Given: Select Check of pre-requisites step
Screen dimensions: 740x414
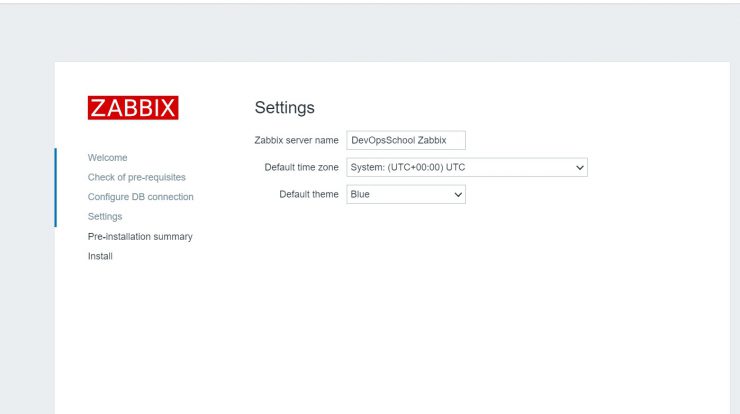Looking at the screenshot, I should click(x=136, y=177).
